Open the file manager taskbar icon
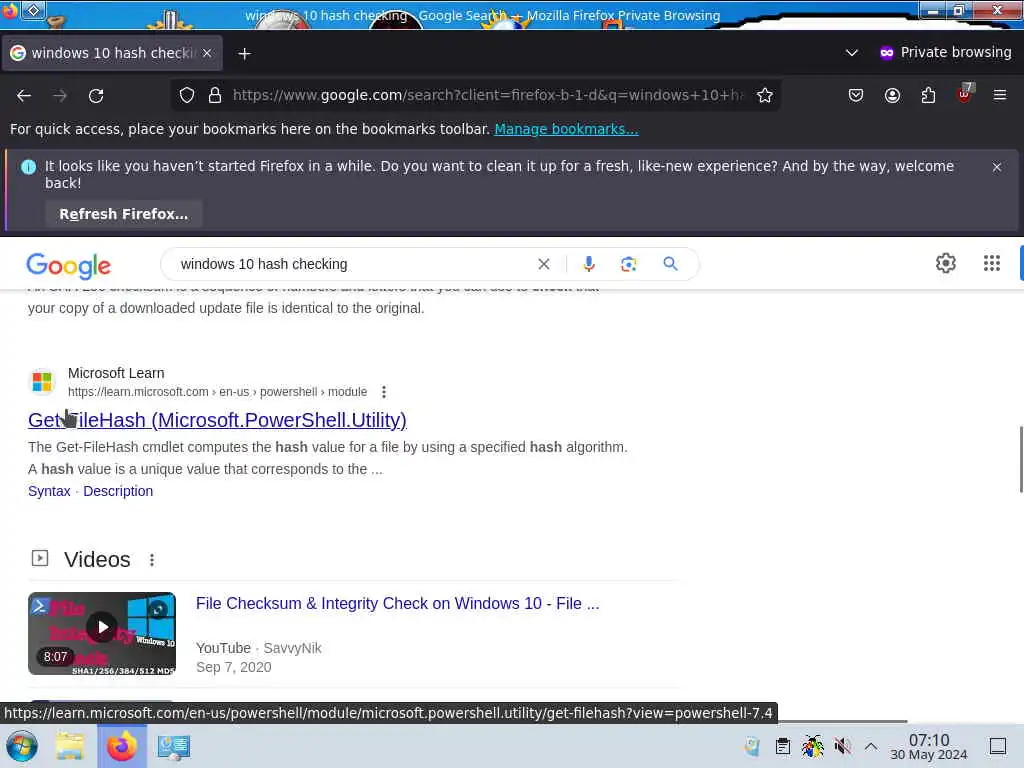The image size is (1024, 768). point(69,746)
